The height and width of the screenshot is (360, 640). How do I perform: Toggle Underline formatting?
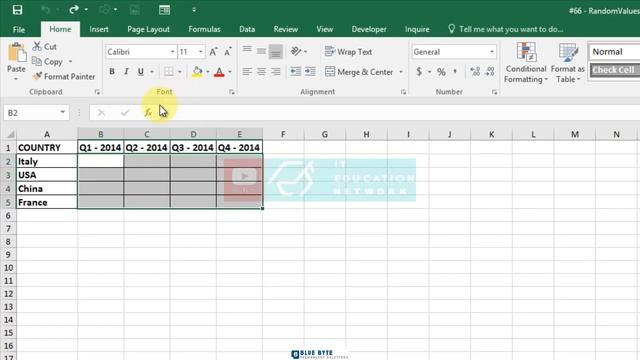coord(141,72)
